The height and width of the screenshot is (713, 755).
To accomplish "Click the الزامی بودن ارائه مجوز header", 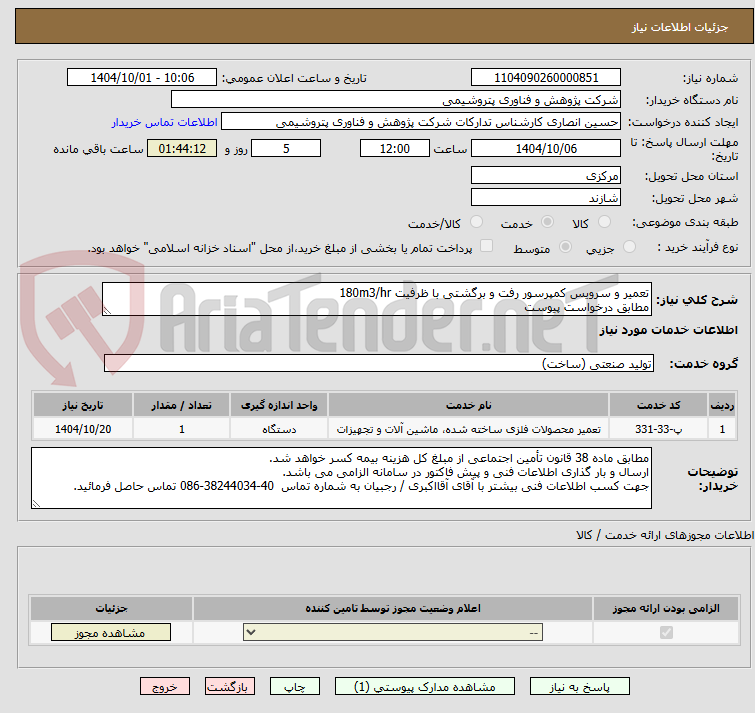I will click(x=666, y=609).
